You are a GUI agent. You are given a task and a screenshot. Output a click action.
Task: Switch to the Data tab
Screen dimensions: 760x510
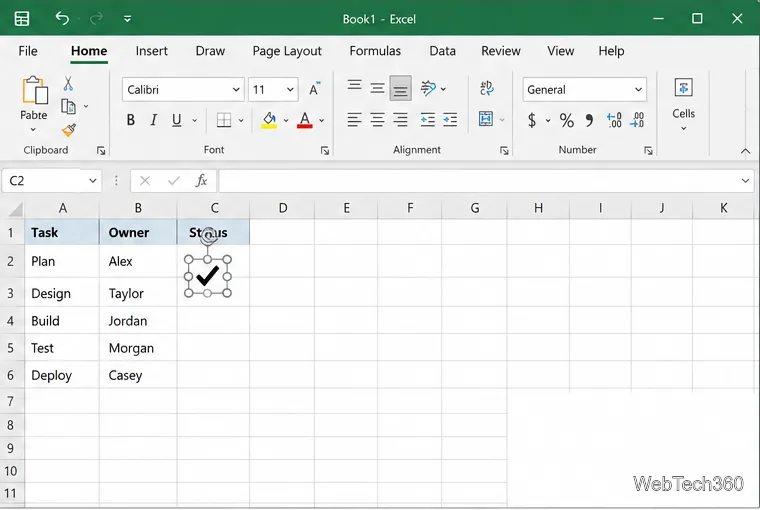443,51
